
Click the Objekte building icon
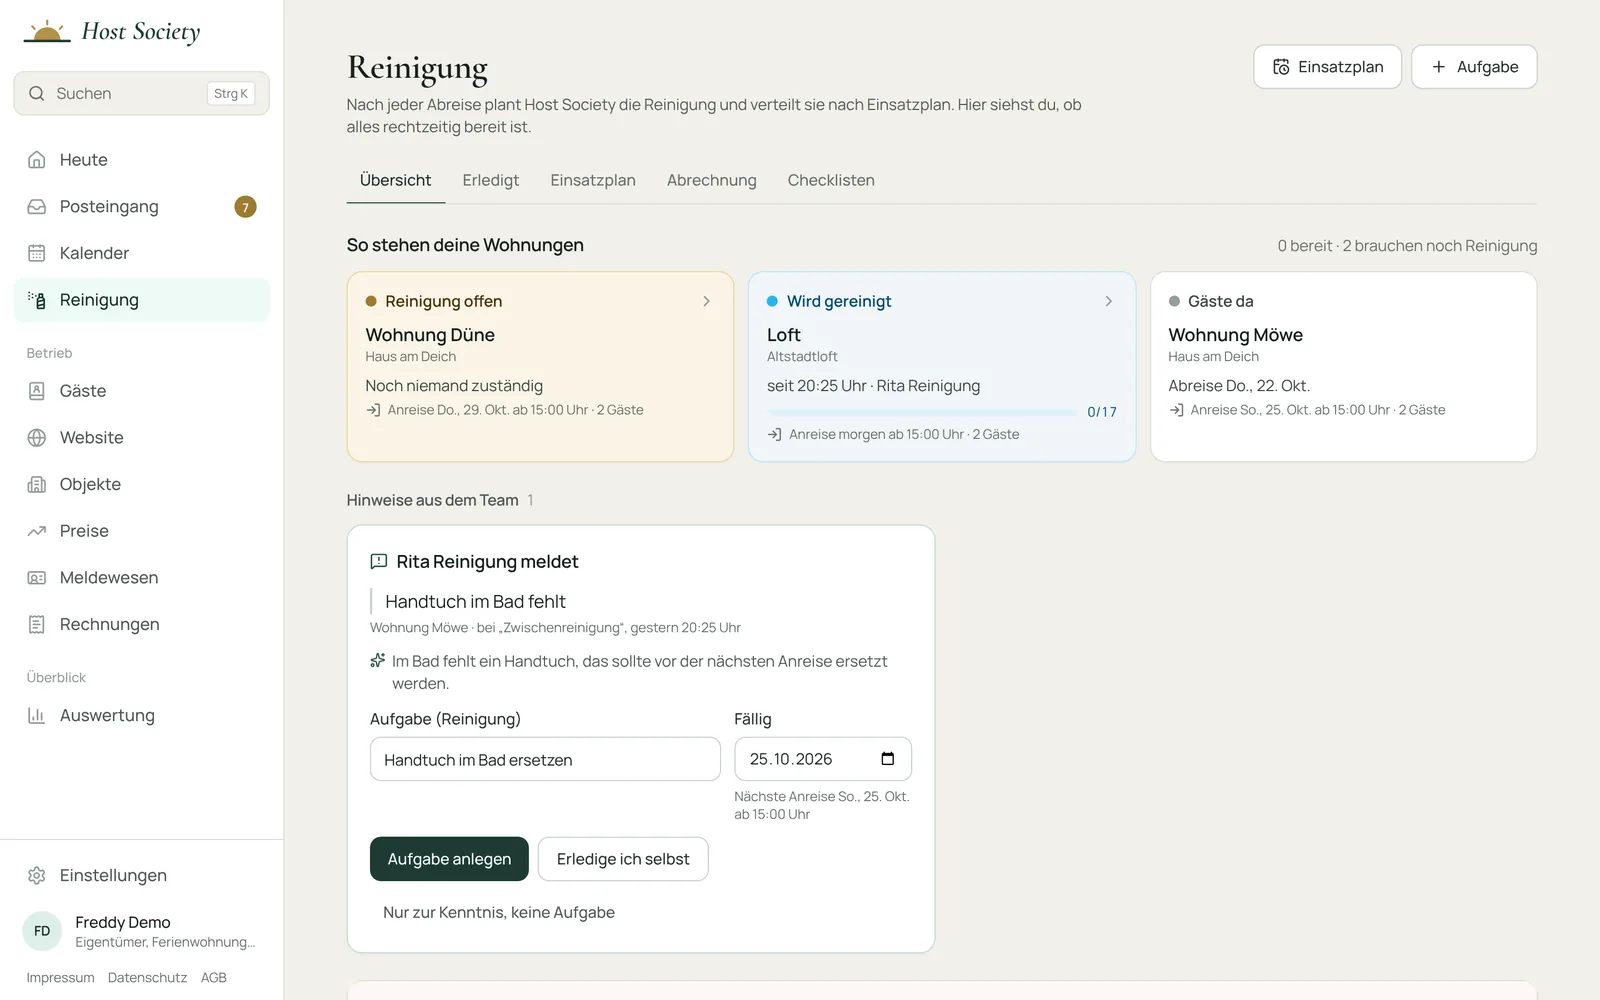click(37, 484)
